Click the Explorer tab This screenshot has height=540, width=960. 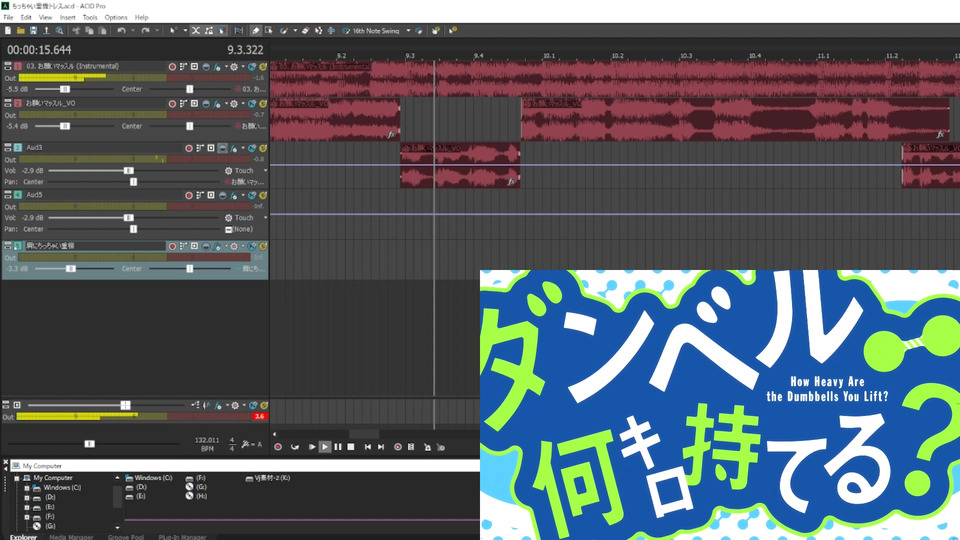click(23, 537)
